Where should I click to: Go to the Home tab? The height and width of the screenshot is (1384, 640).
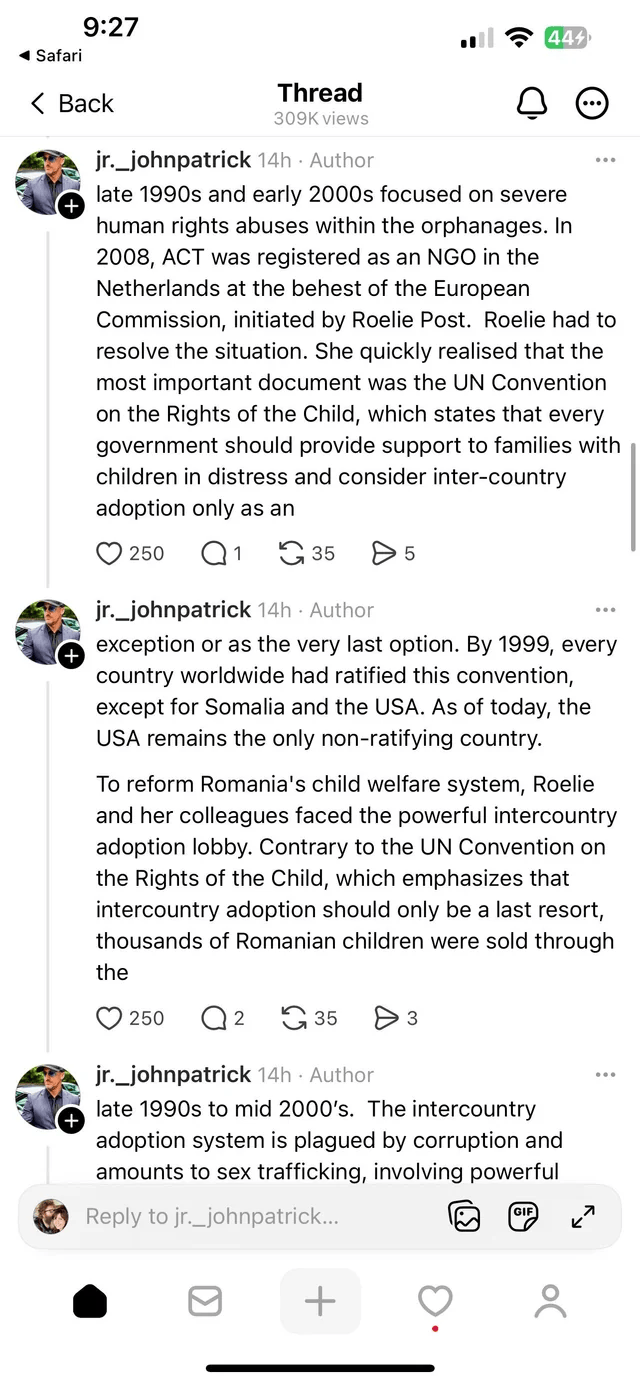coord(90,1301)
